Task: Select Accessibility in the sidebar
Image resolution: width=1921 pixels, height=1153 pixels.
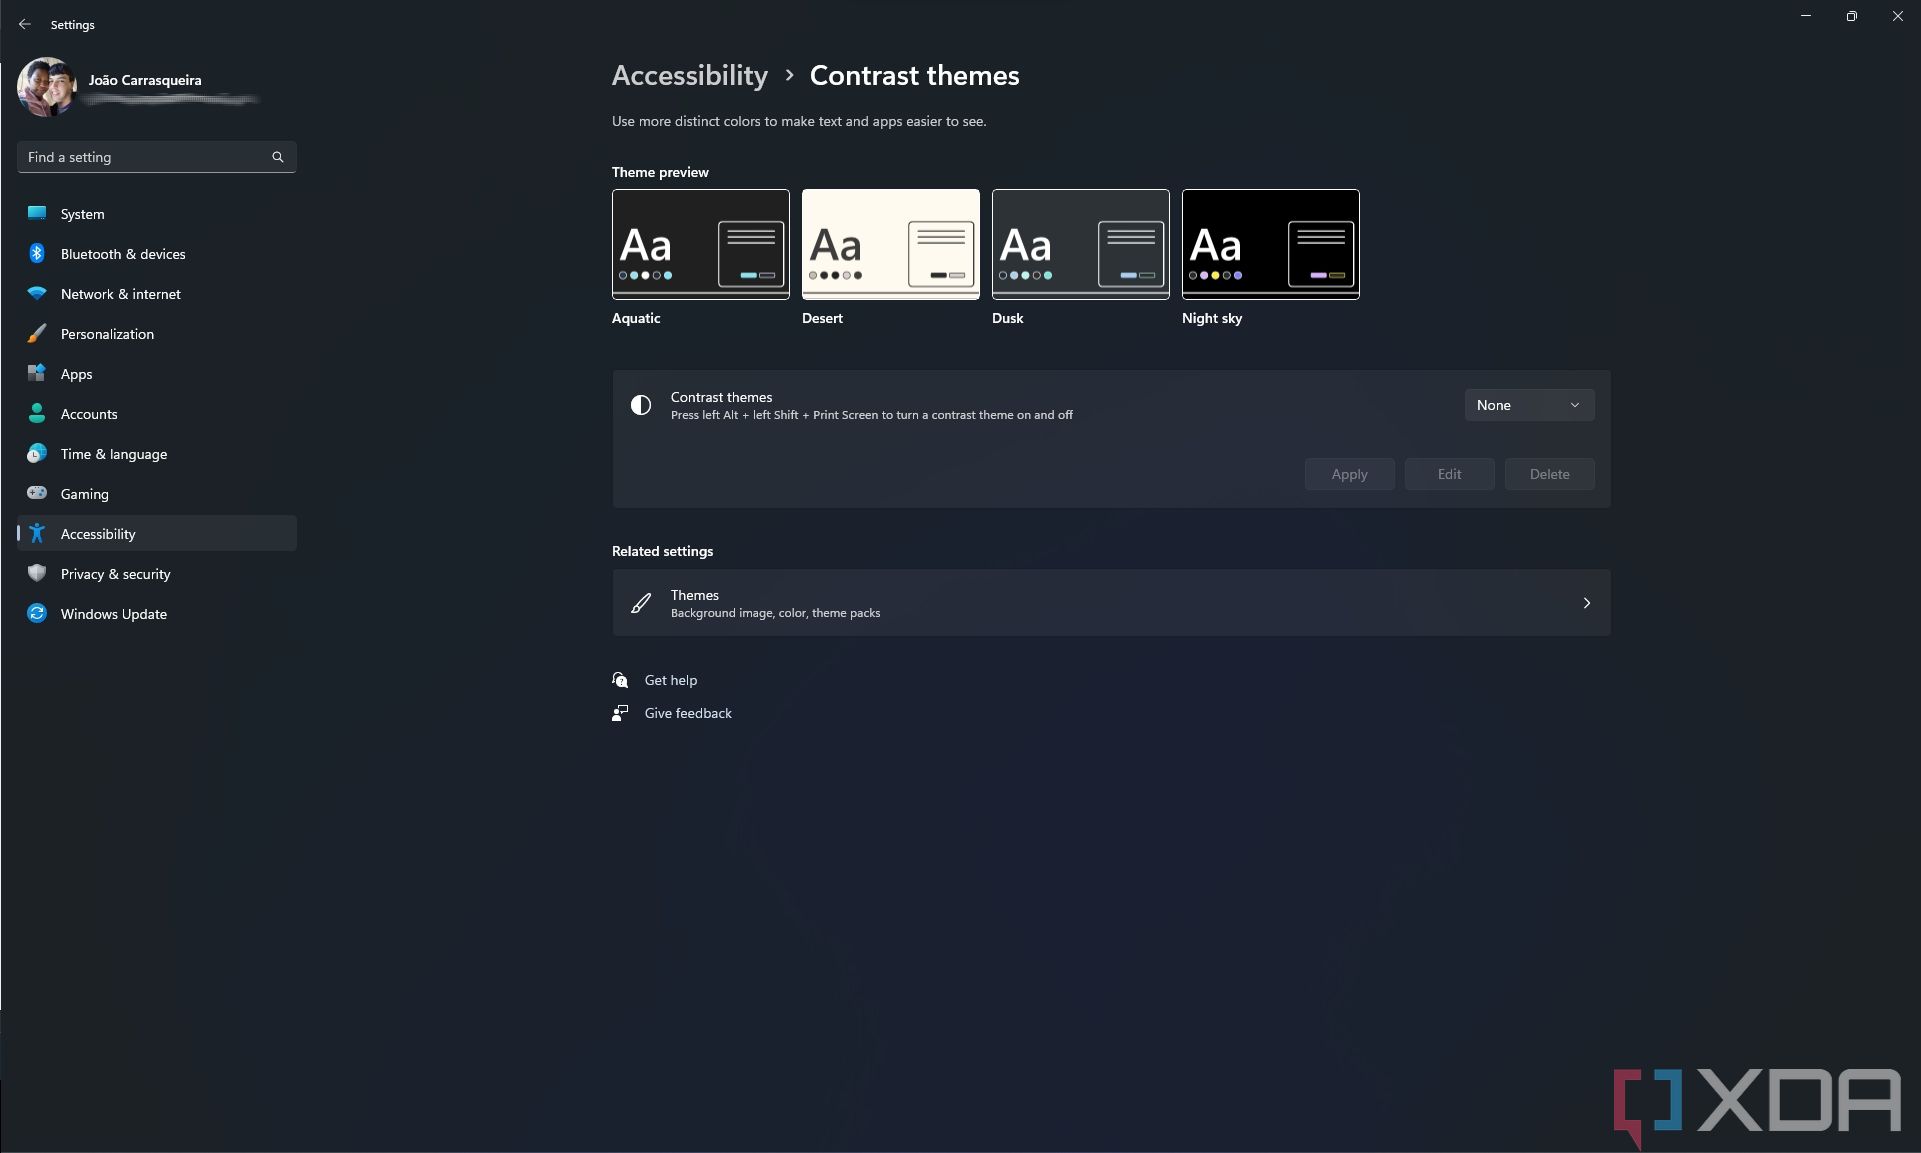Action: [x=97, y=533]
